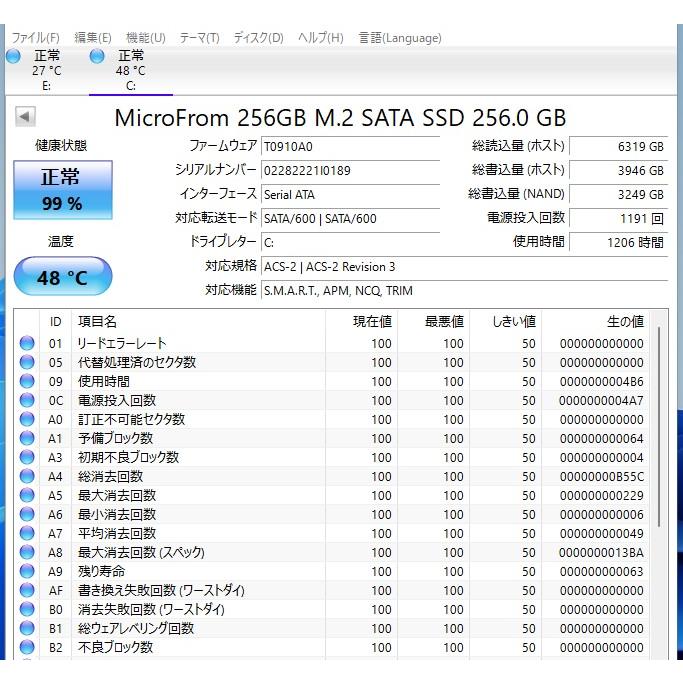683x683 pixels.
Task: Click the previous disk arrow button
Action: pyautogui.click(x=25, y=116)
